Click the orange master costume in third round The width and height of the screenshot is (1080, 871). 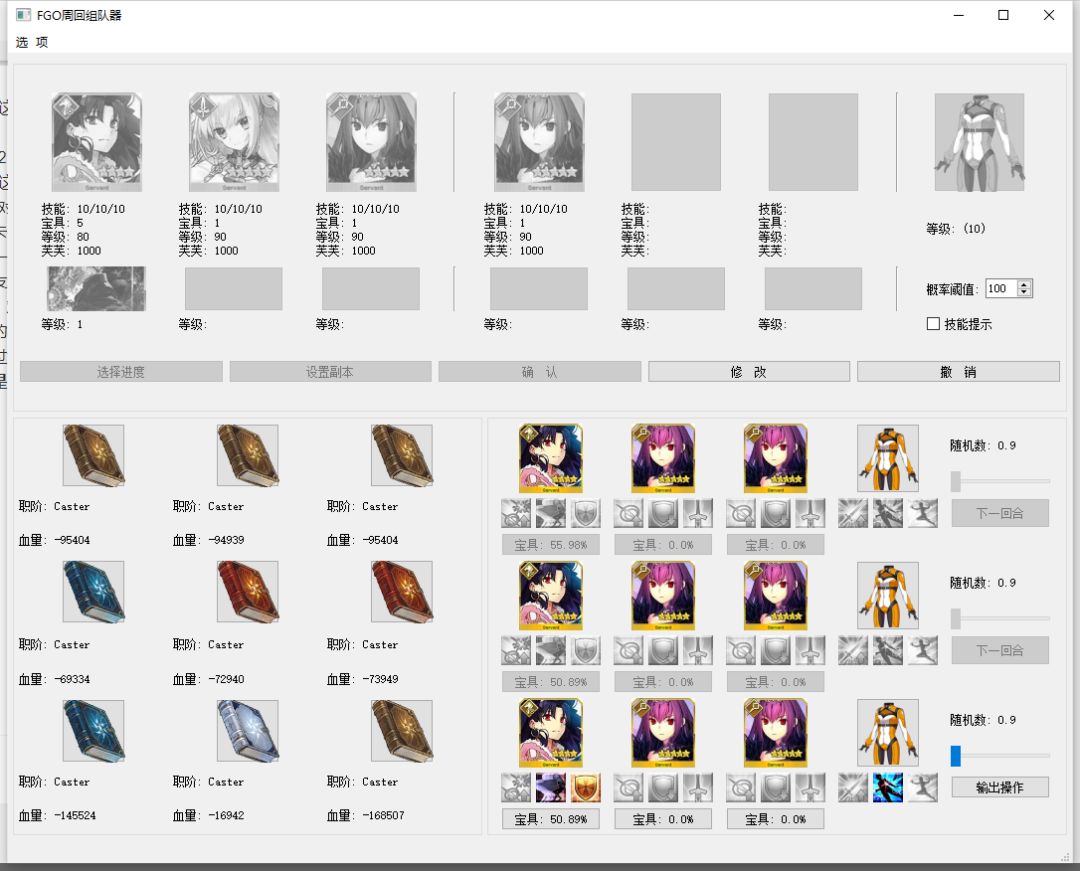(888, 733)
